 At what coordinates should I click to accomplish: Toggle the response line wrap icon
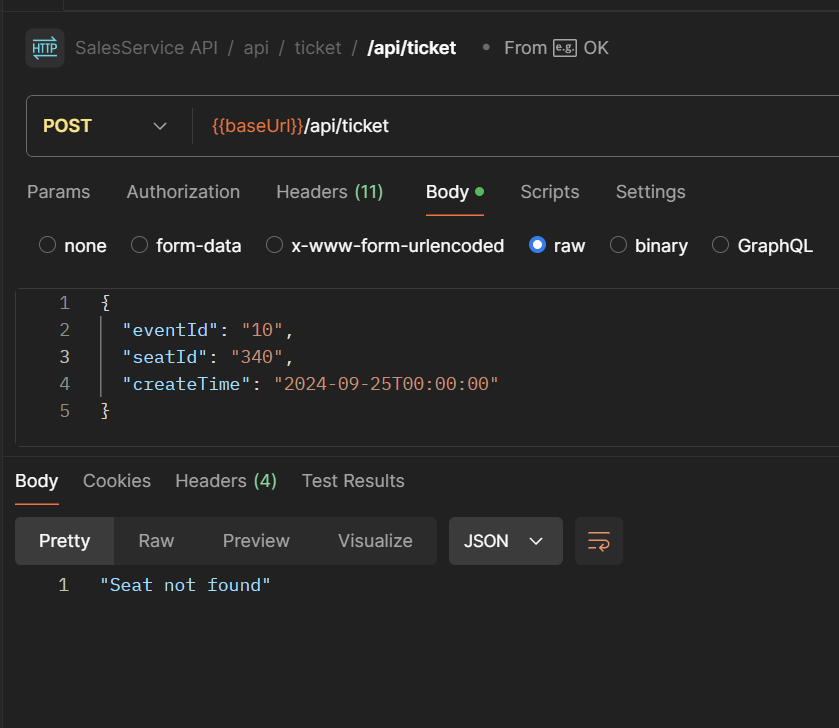(599, 541)
